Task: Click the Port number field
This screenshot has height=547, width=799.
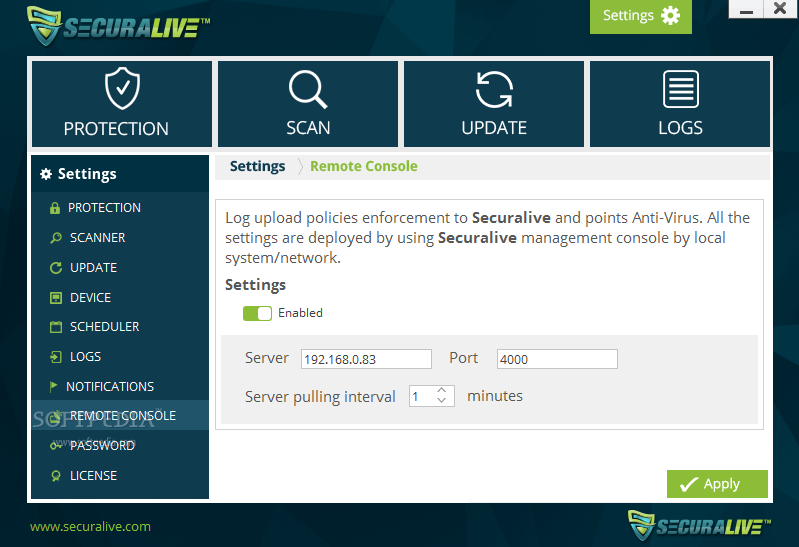Action: 557,359
